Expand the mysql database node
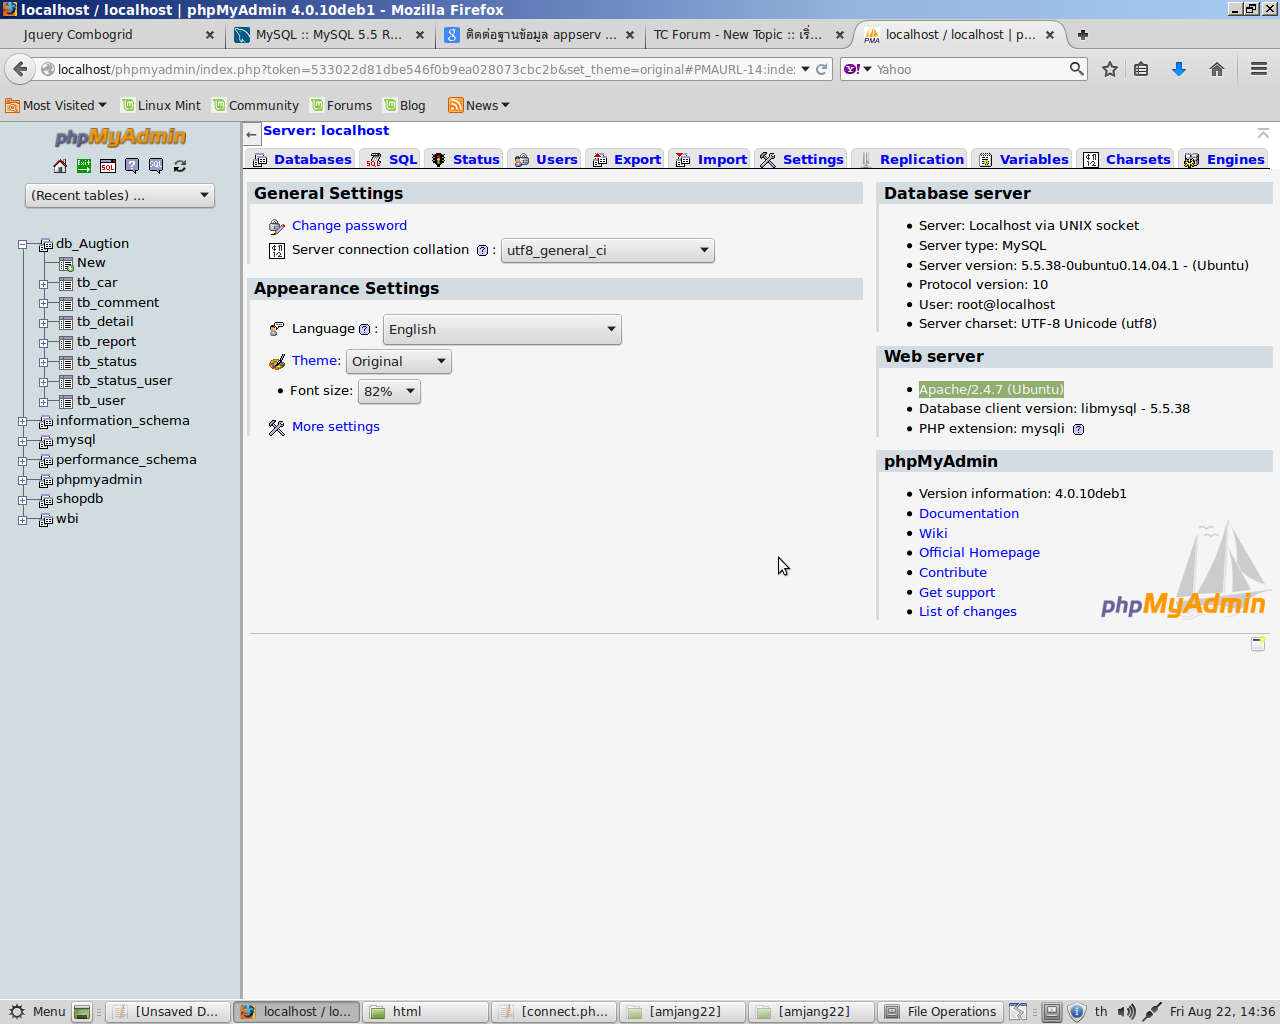The width and height of the screenshot is (1280, 1024). point(23,440)
